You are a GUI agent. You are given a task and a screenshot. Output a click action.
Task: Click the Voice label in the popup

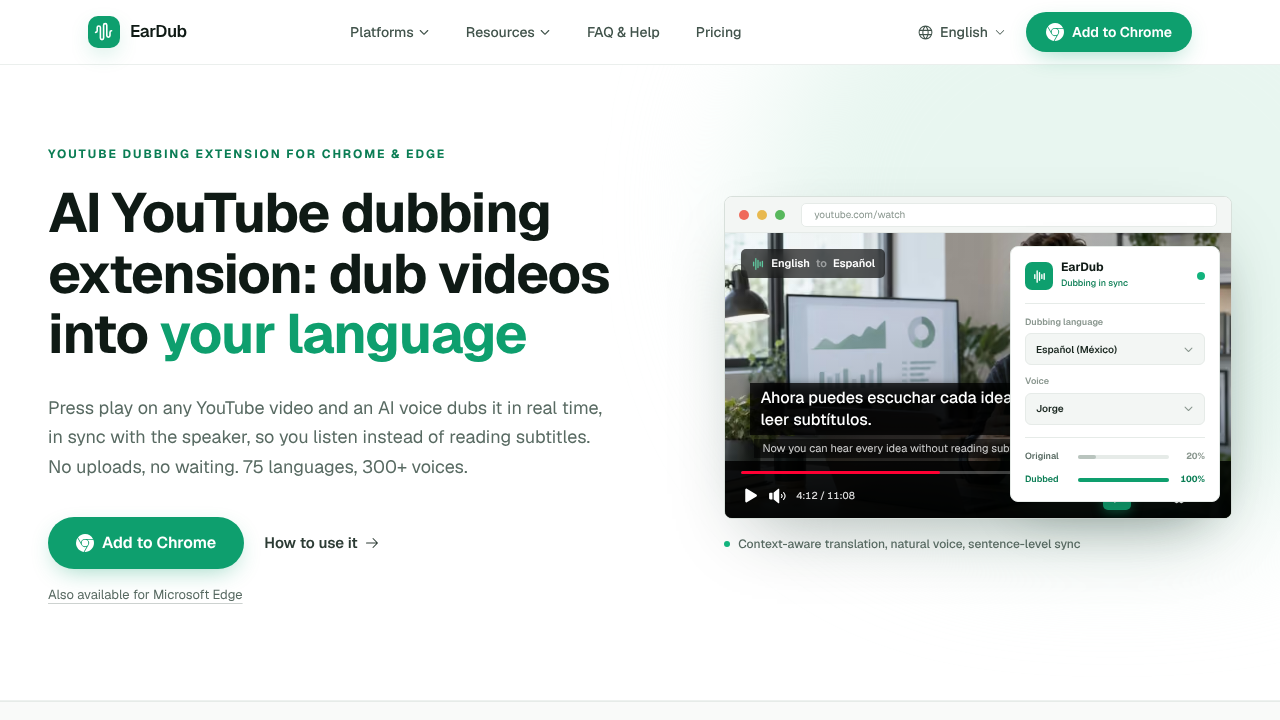click(1037, 381)
